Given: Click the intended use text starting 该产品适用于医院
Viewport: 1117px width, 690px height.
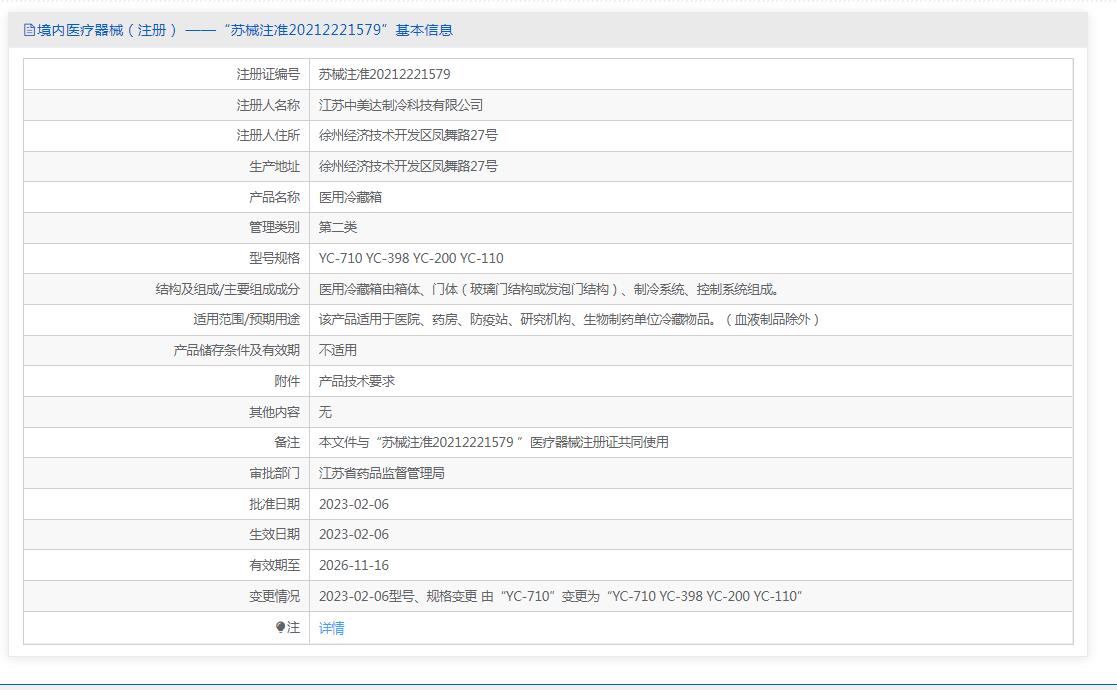Looking at the screenshot, I should [568, 320].
